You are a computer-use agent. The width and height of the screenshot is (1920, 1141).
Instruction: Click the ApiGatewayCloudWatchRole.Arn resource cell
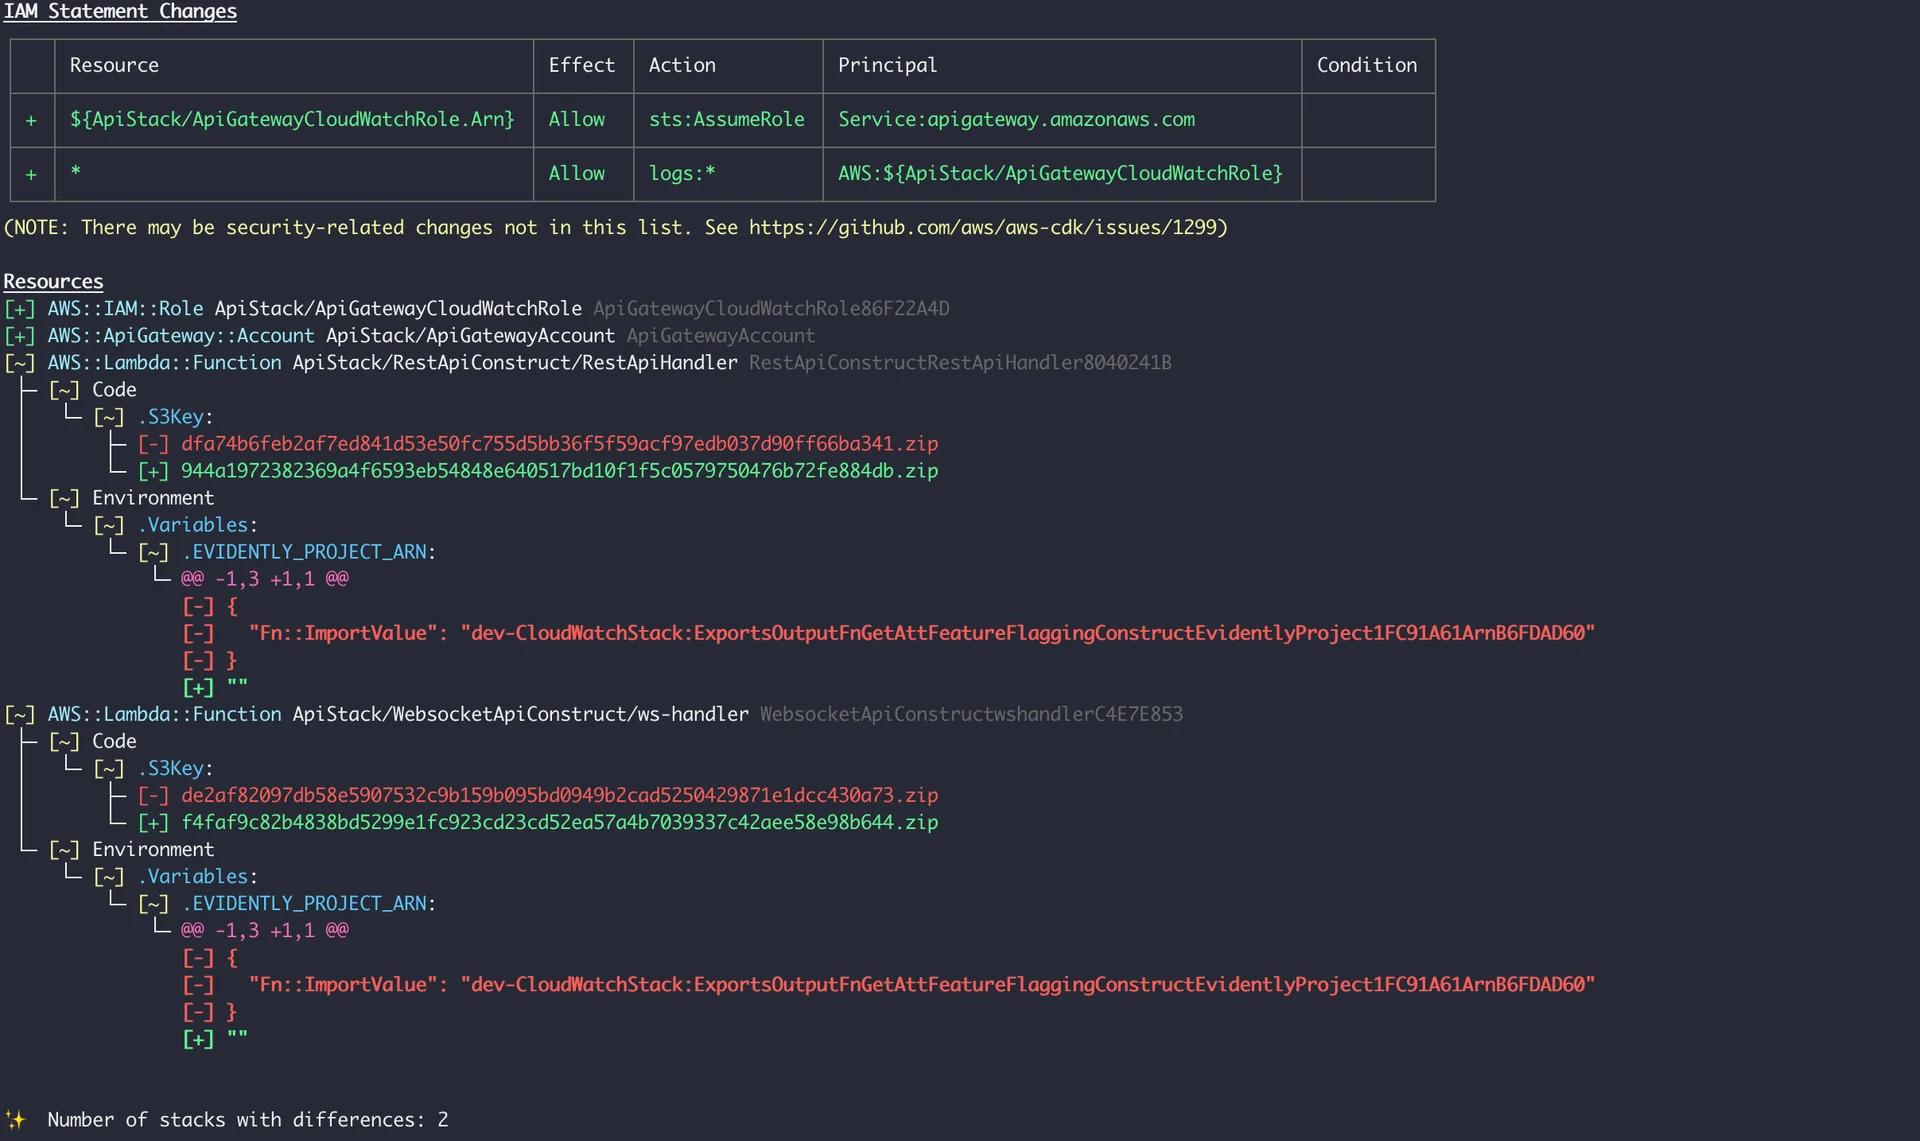click(292, 119)
